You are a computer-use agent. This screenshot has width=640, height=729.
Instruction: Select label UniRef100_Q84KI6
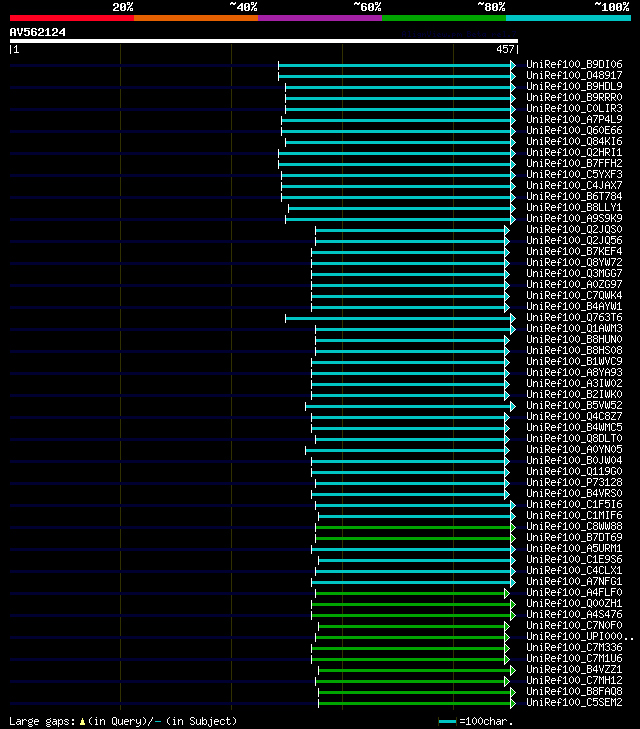(x=574, y=141)
